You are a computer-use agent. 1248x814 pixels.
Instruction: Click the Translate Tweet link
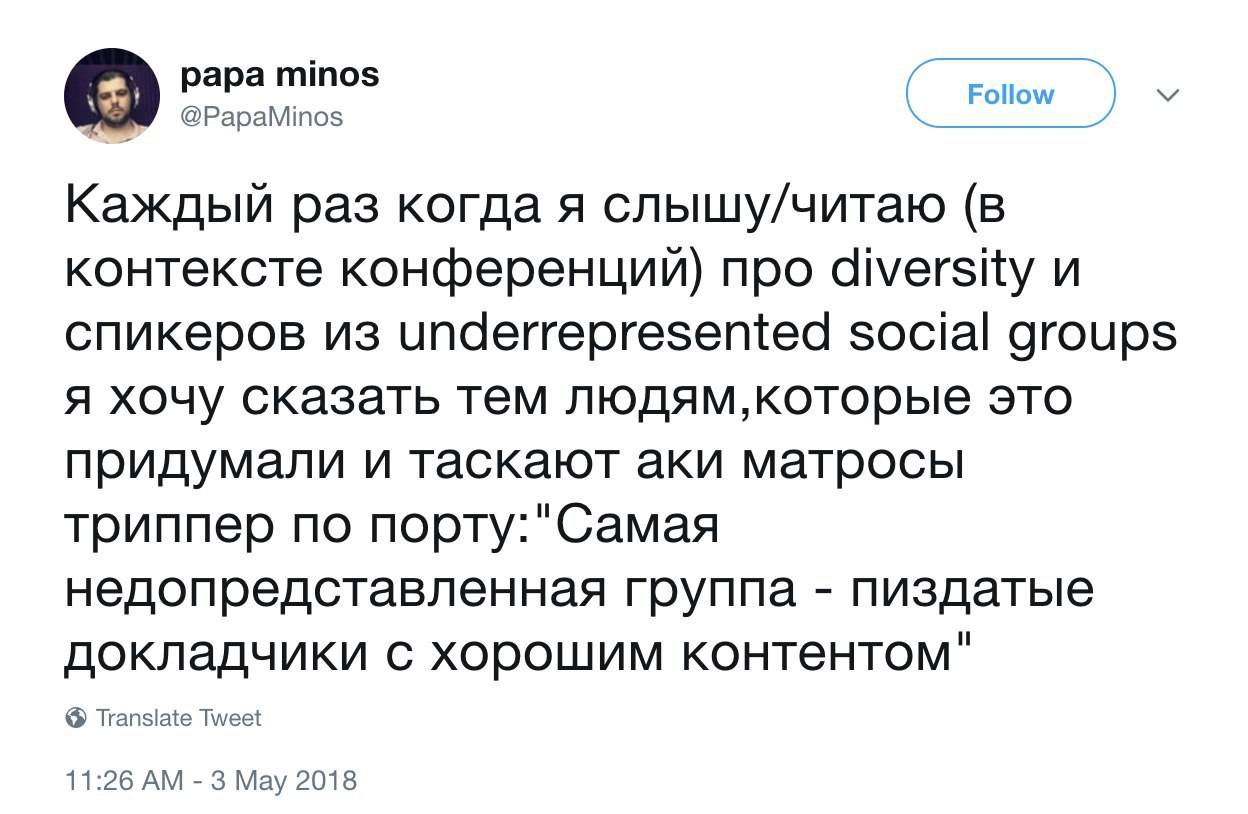point(178,718)
